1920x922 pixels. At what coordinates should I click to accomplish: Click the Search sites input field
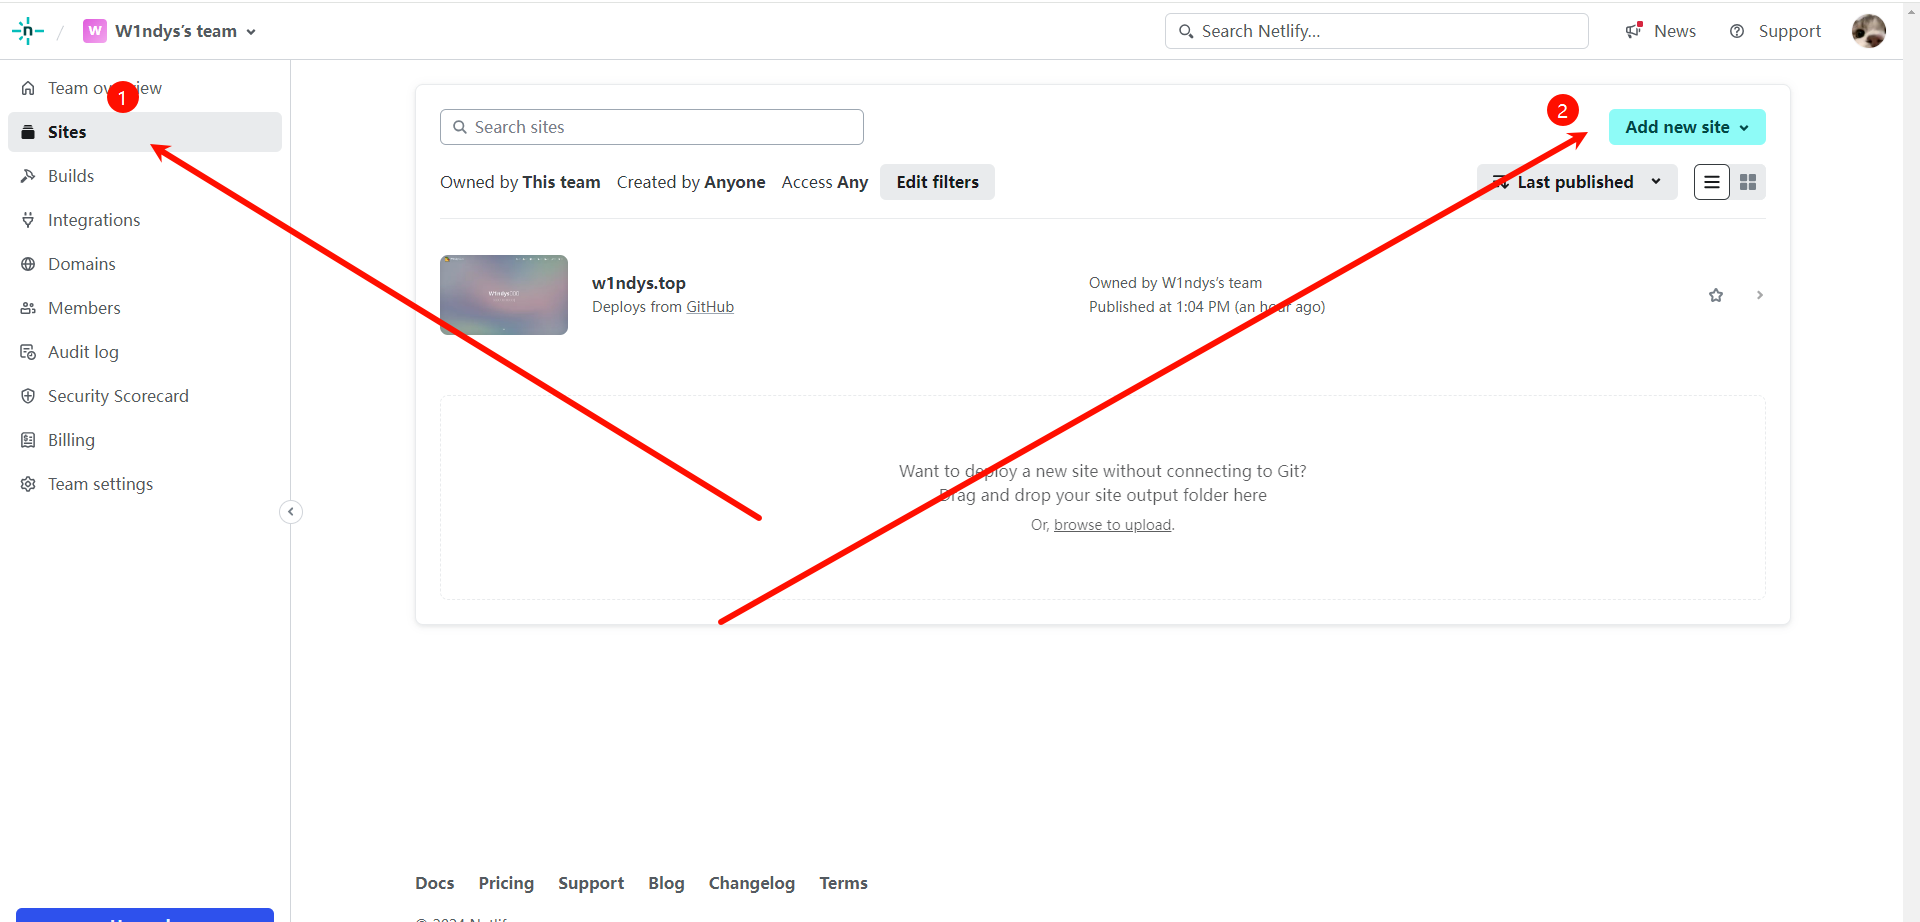(652, 127)
